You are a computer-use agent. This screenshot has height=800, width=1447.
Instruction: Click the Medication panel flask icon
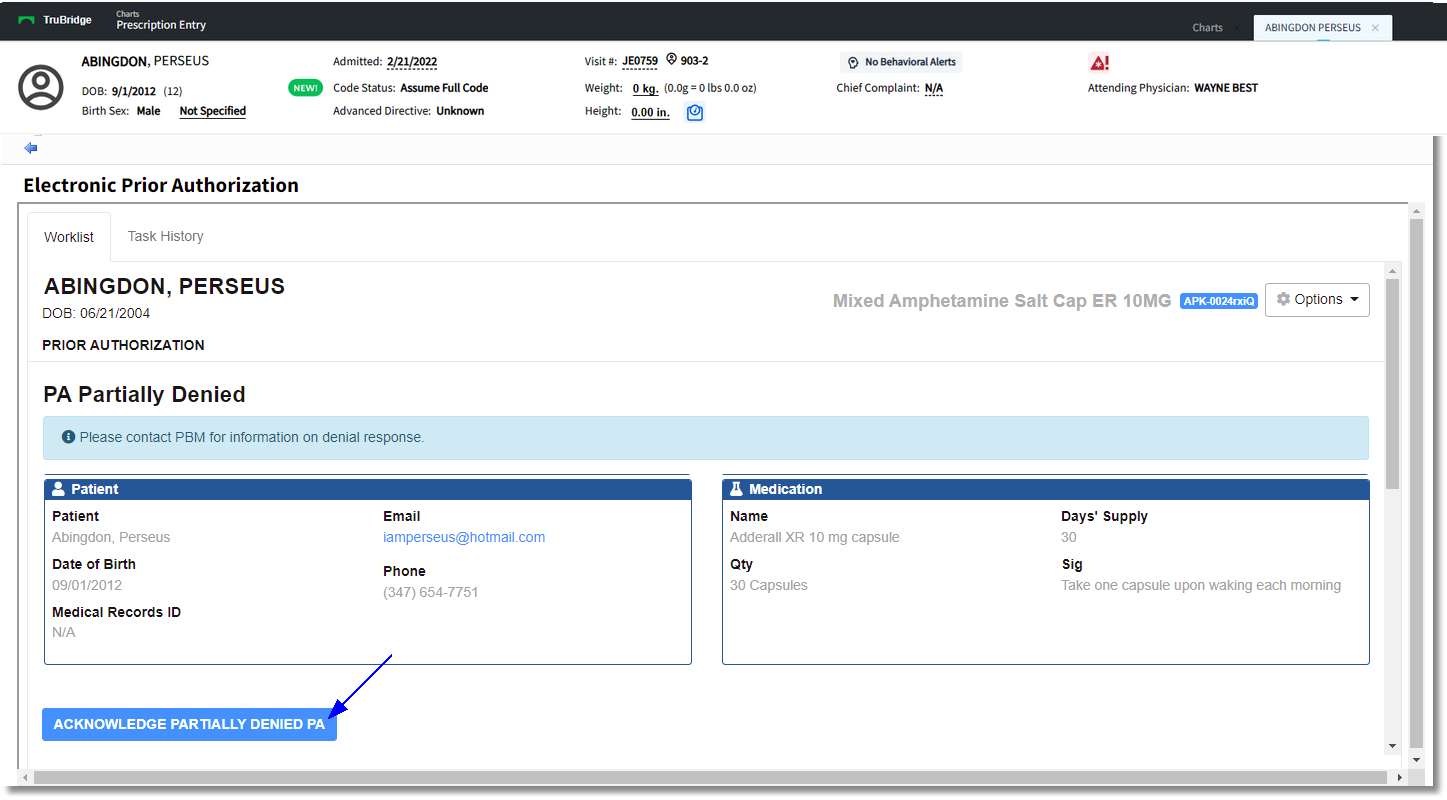pyautogui.click(x=736, y=489)
